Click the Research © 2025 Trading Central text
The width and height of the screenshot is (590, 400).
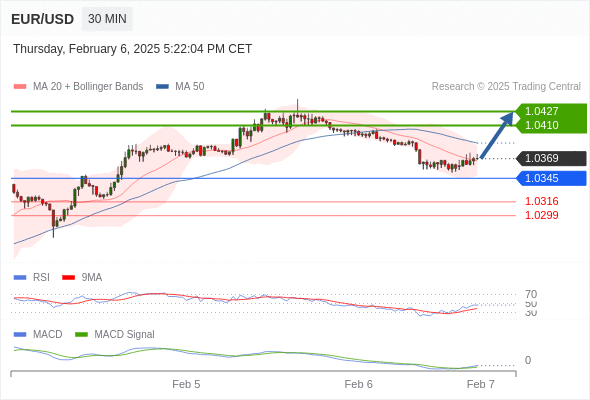[x=506, y=87]
